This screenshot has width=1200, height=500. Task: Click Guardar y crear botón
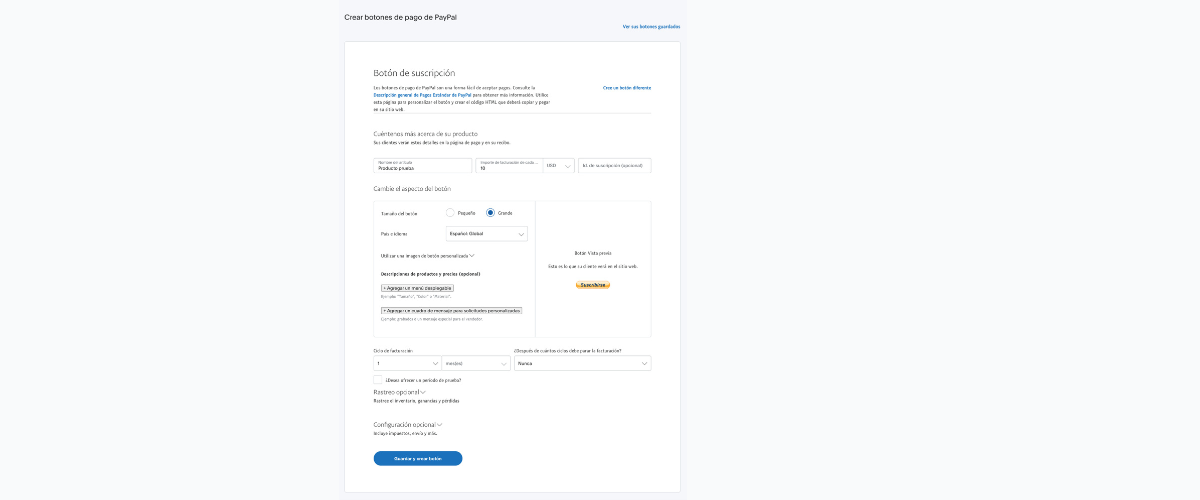(x=418, y=458)
